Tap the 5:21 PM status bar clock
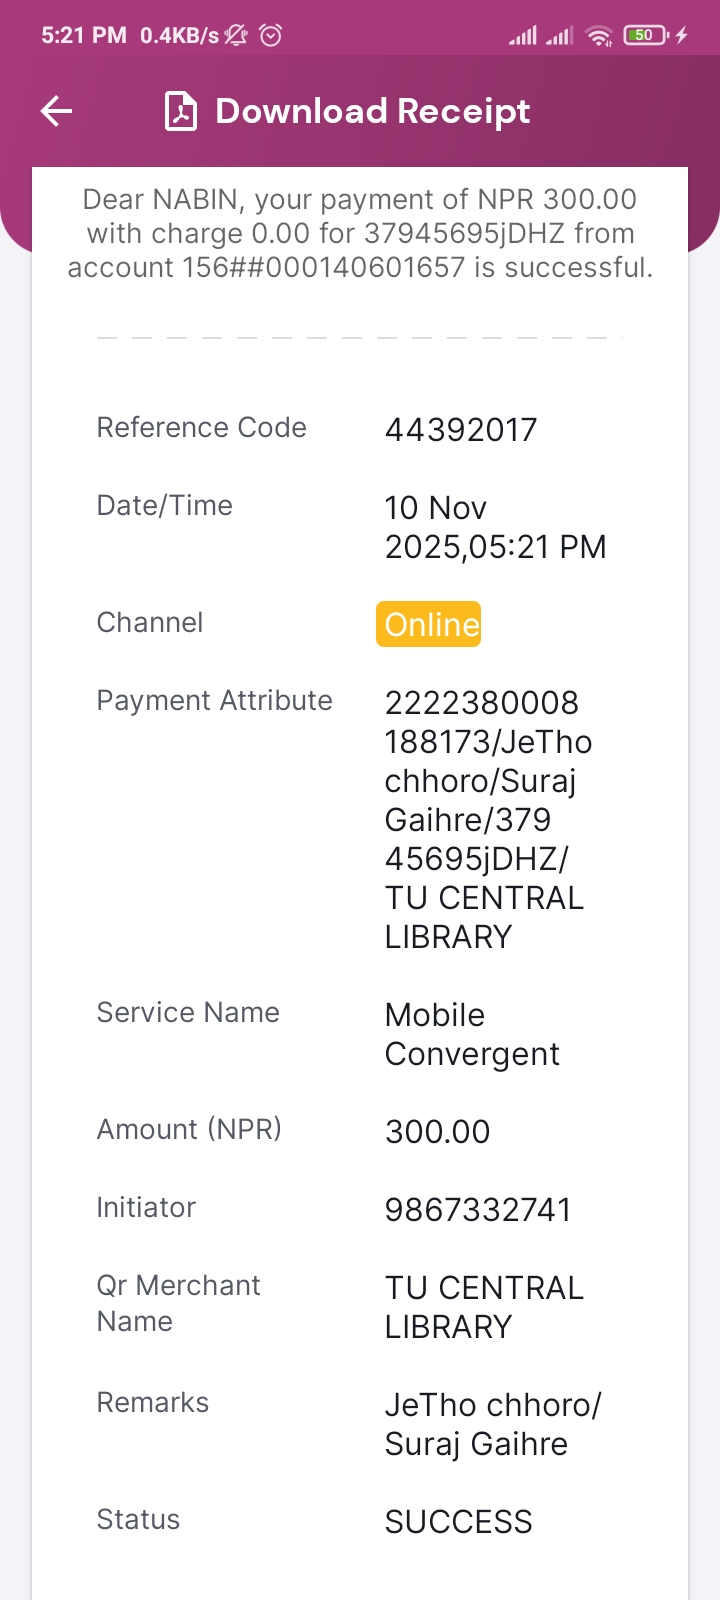720x1600 pixels. click(x=84, y=36)
